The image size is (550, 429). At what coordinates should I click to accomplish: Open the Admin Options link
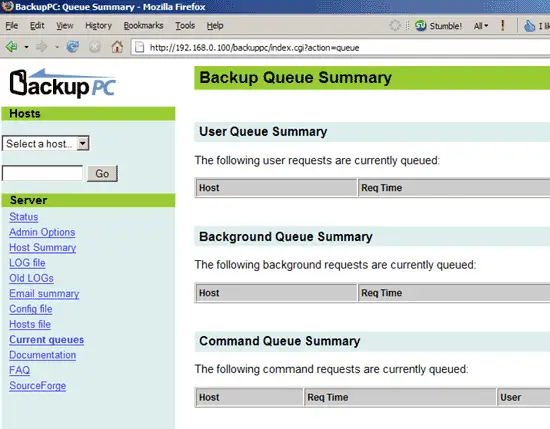[42, 232]
